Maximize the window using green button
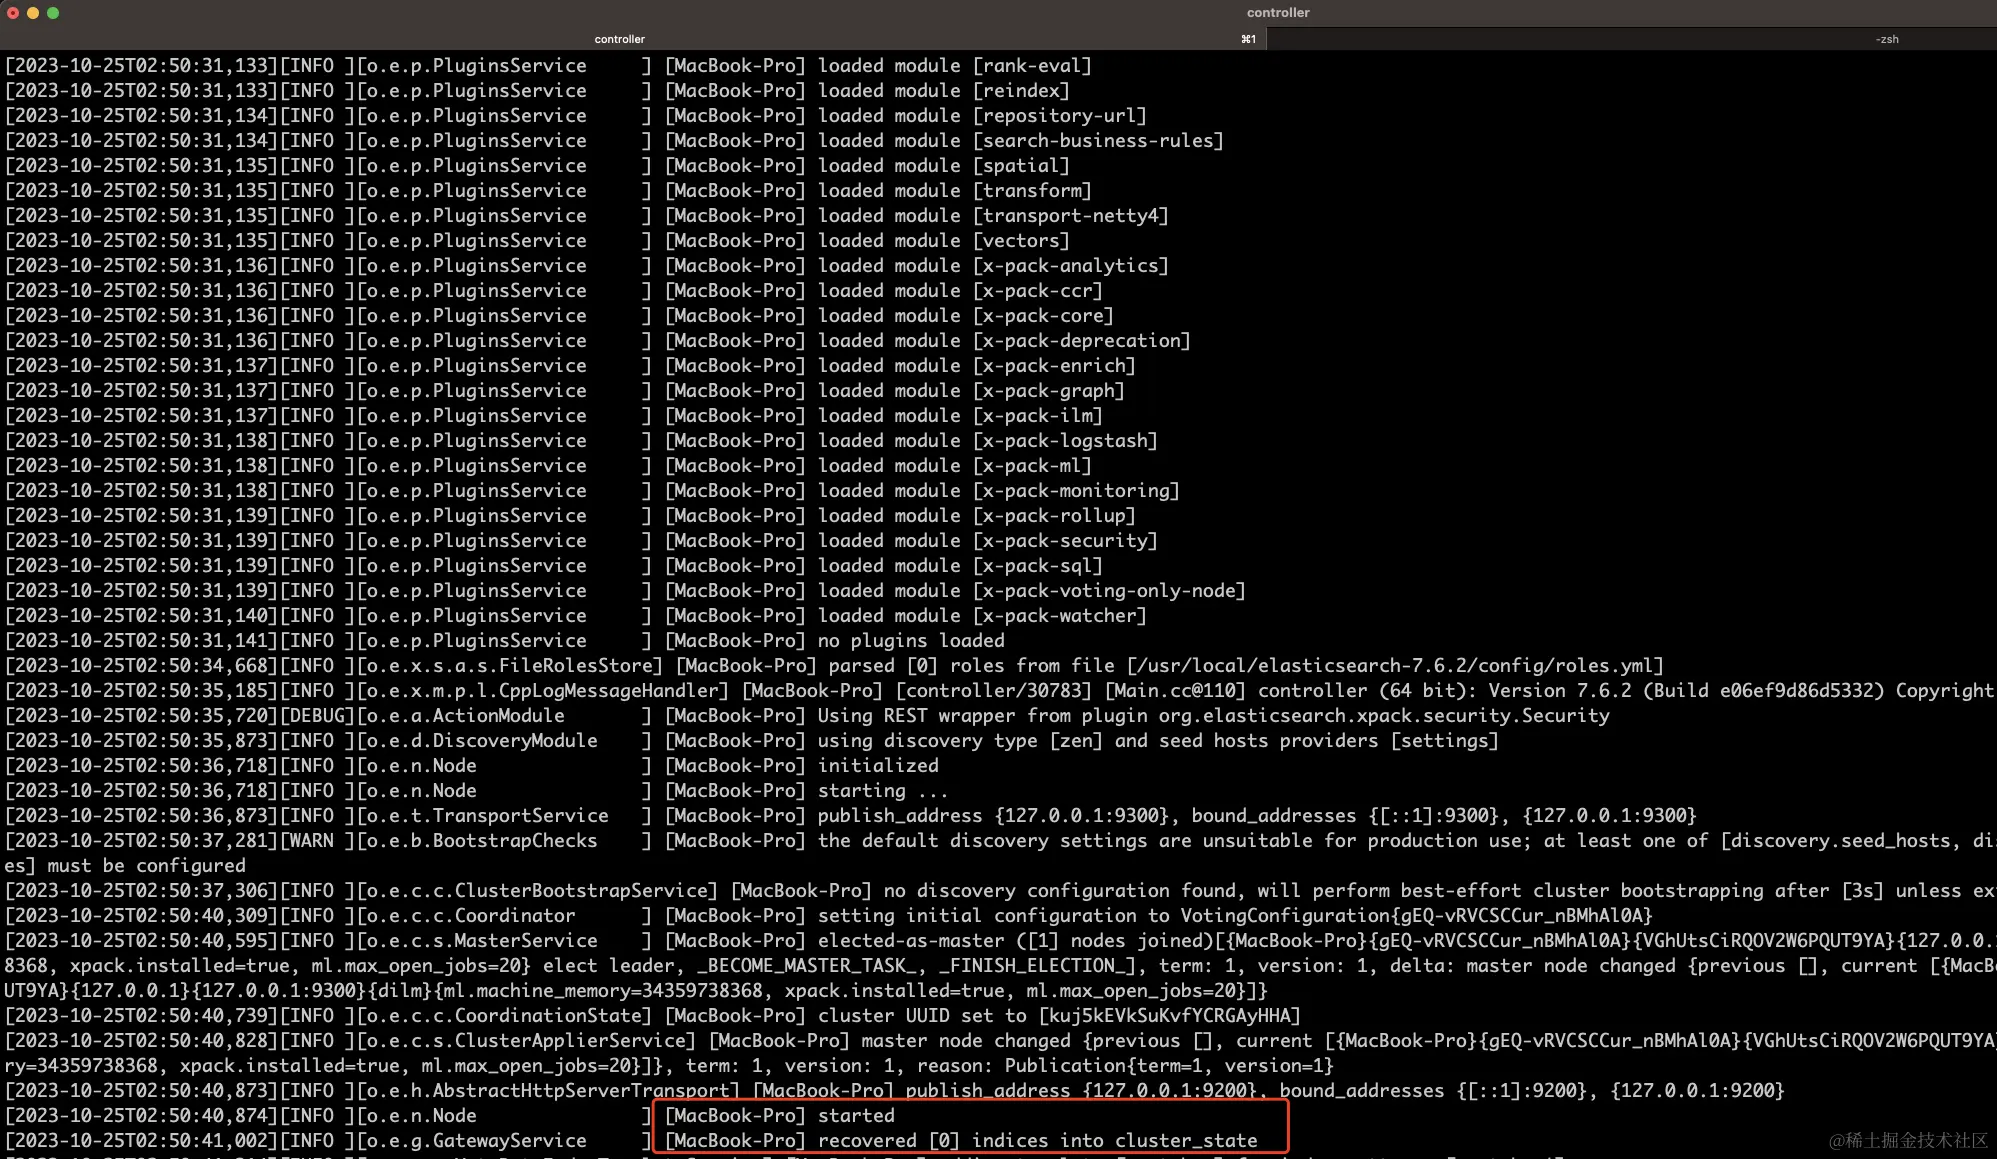Screen dimensions: 1997x1159 [53, 13]
